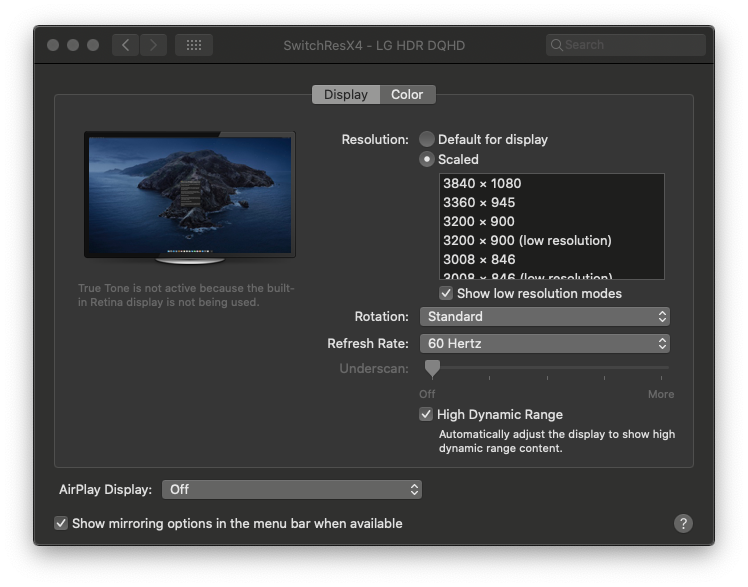Choose 3200 × 900 (low resolution) mode
The image size is (748, 587).
point(551,241)
